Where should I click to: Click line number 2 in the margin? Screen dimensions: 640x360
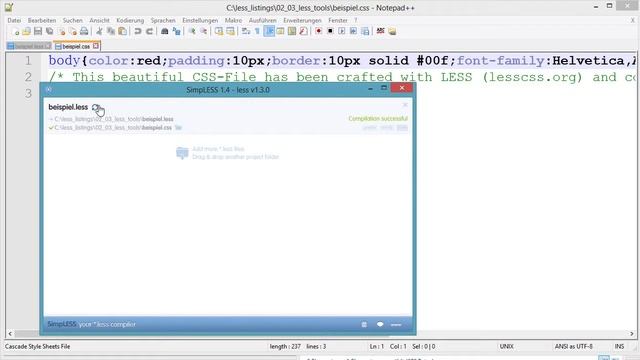[28, 77]
